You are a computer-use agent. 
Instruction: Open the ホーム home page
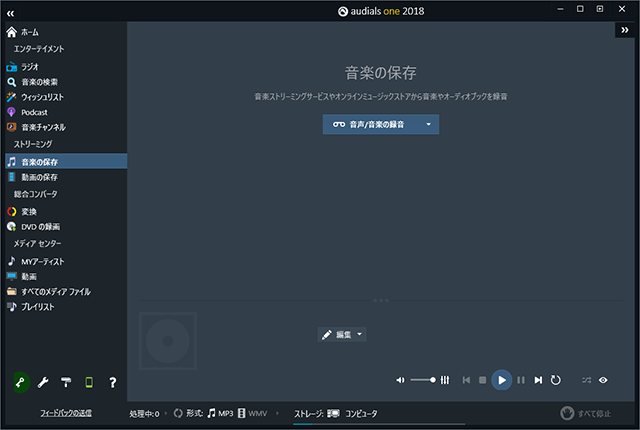pos(66,32)
